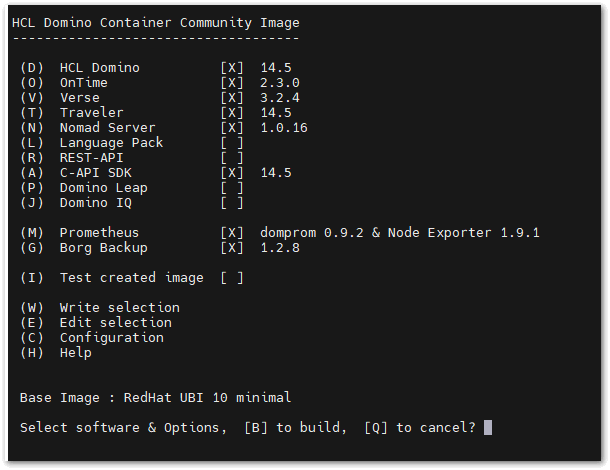The width and height of the screenshot is (610, 470).
Task: Enable the Domino Leap checkbox
Action: (x=232, y=188)
